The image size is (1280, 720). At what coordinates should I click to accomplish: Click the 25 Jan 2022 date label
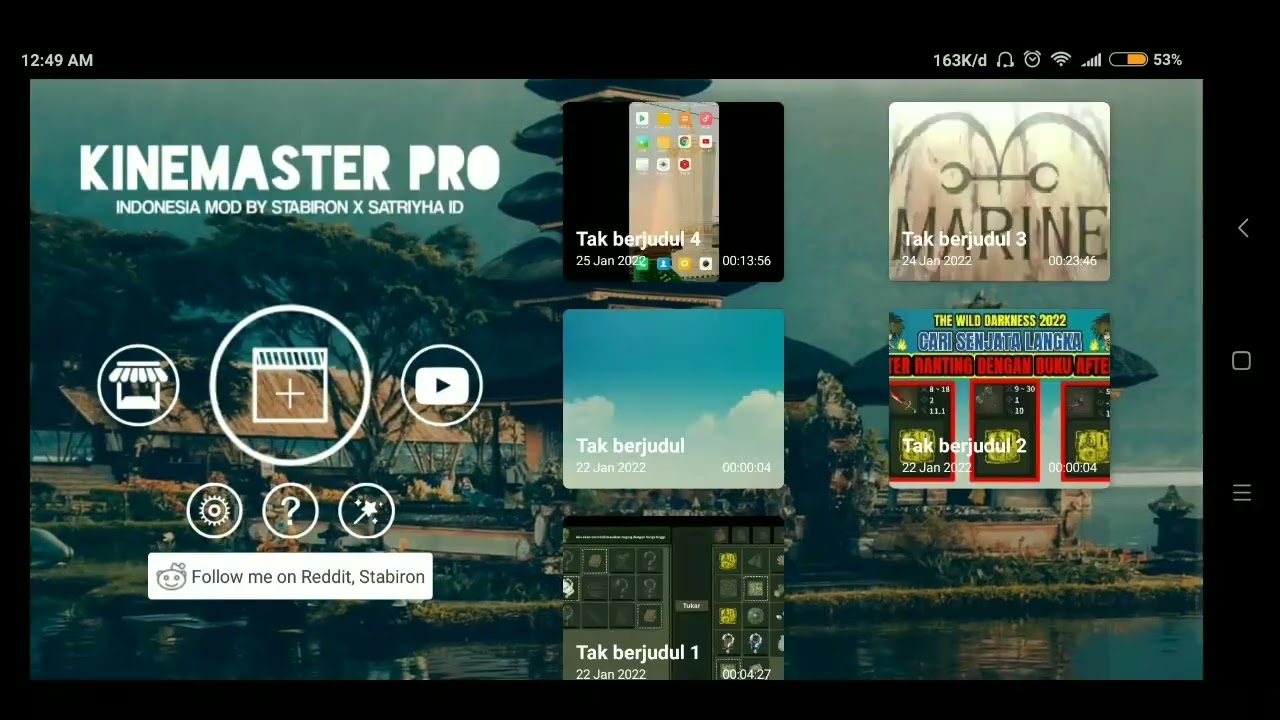(611, 261)
